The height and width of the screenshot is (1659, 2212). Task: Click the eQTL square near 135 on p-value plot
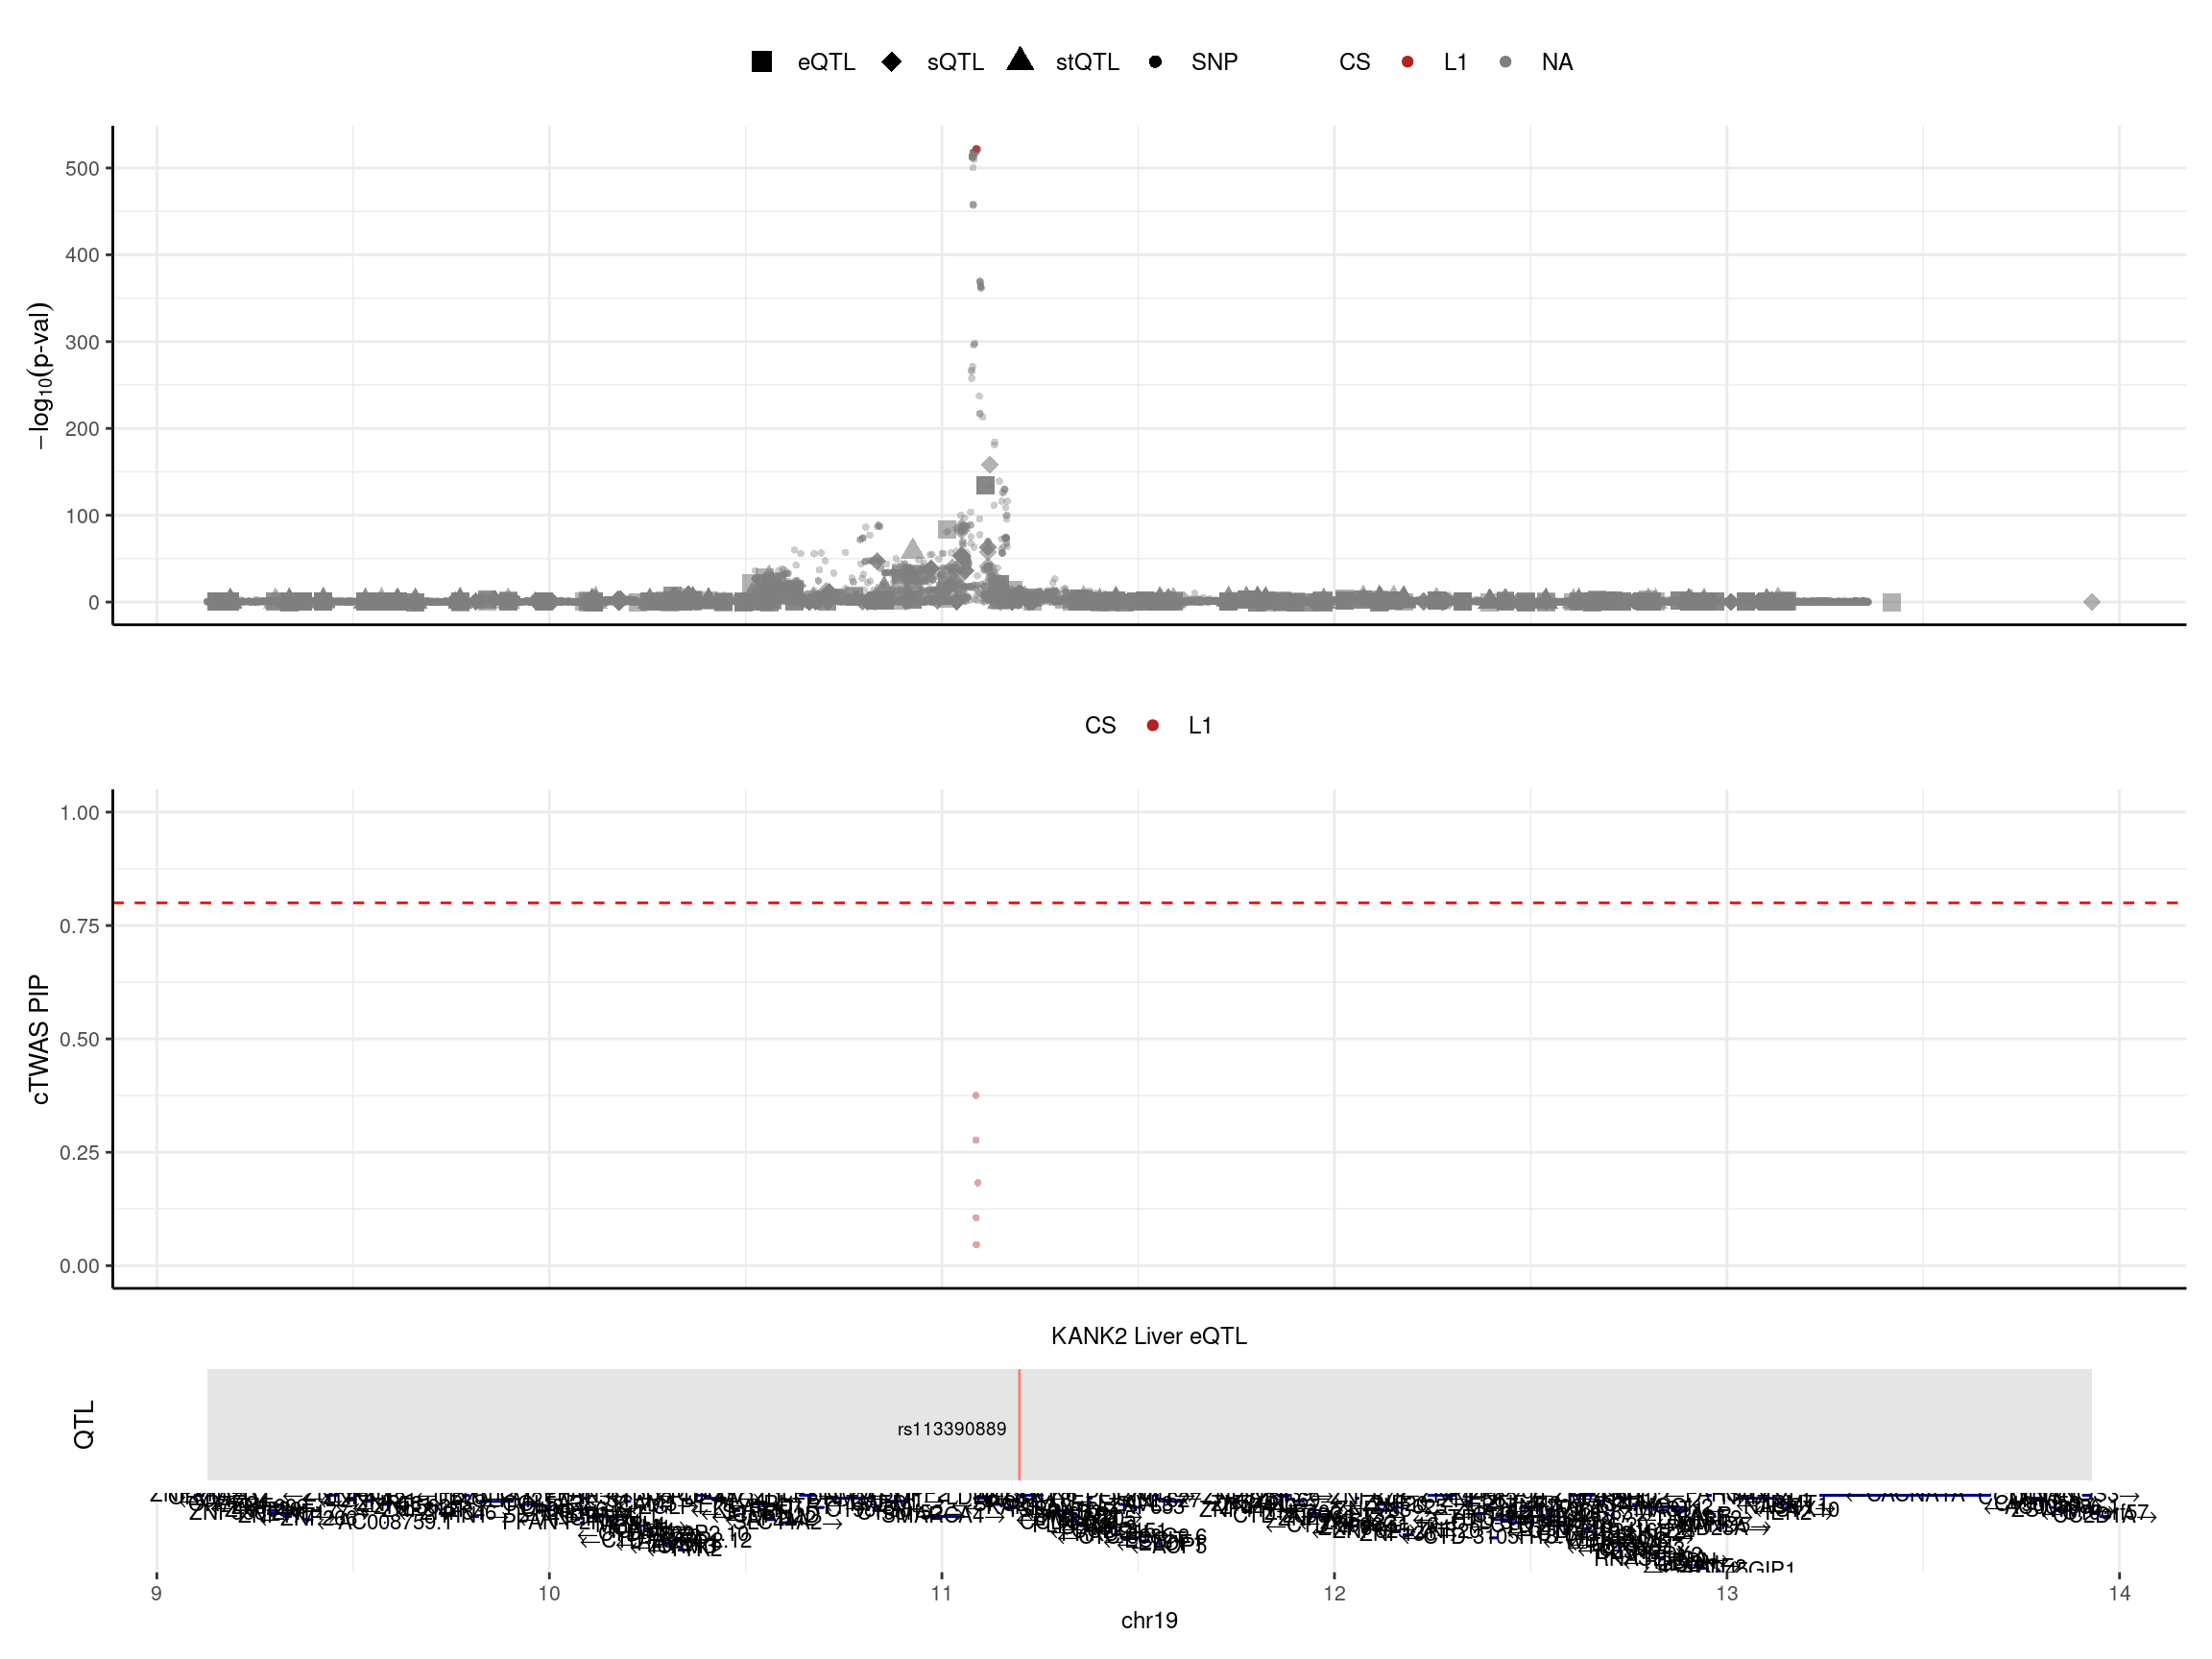coord(985,485)
